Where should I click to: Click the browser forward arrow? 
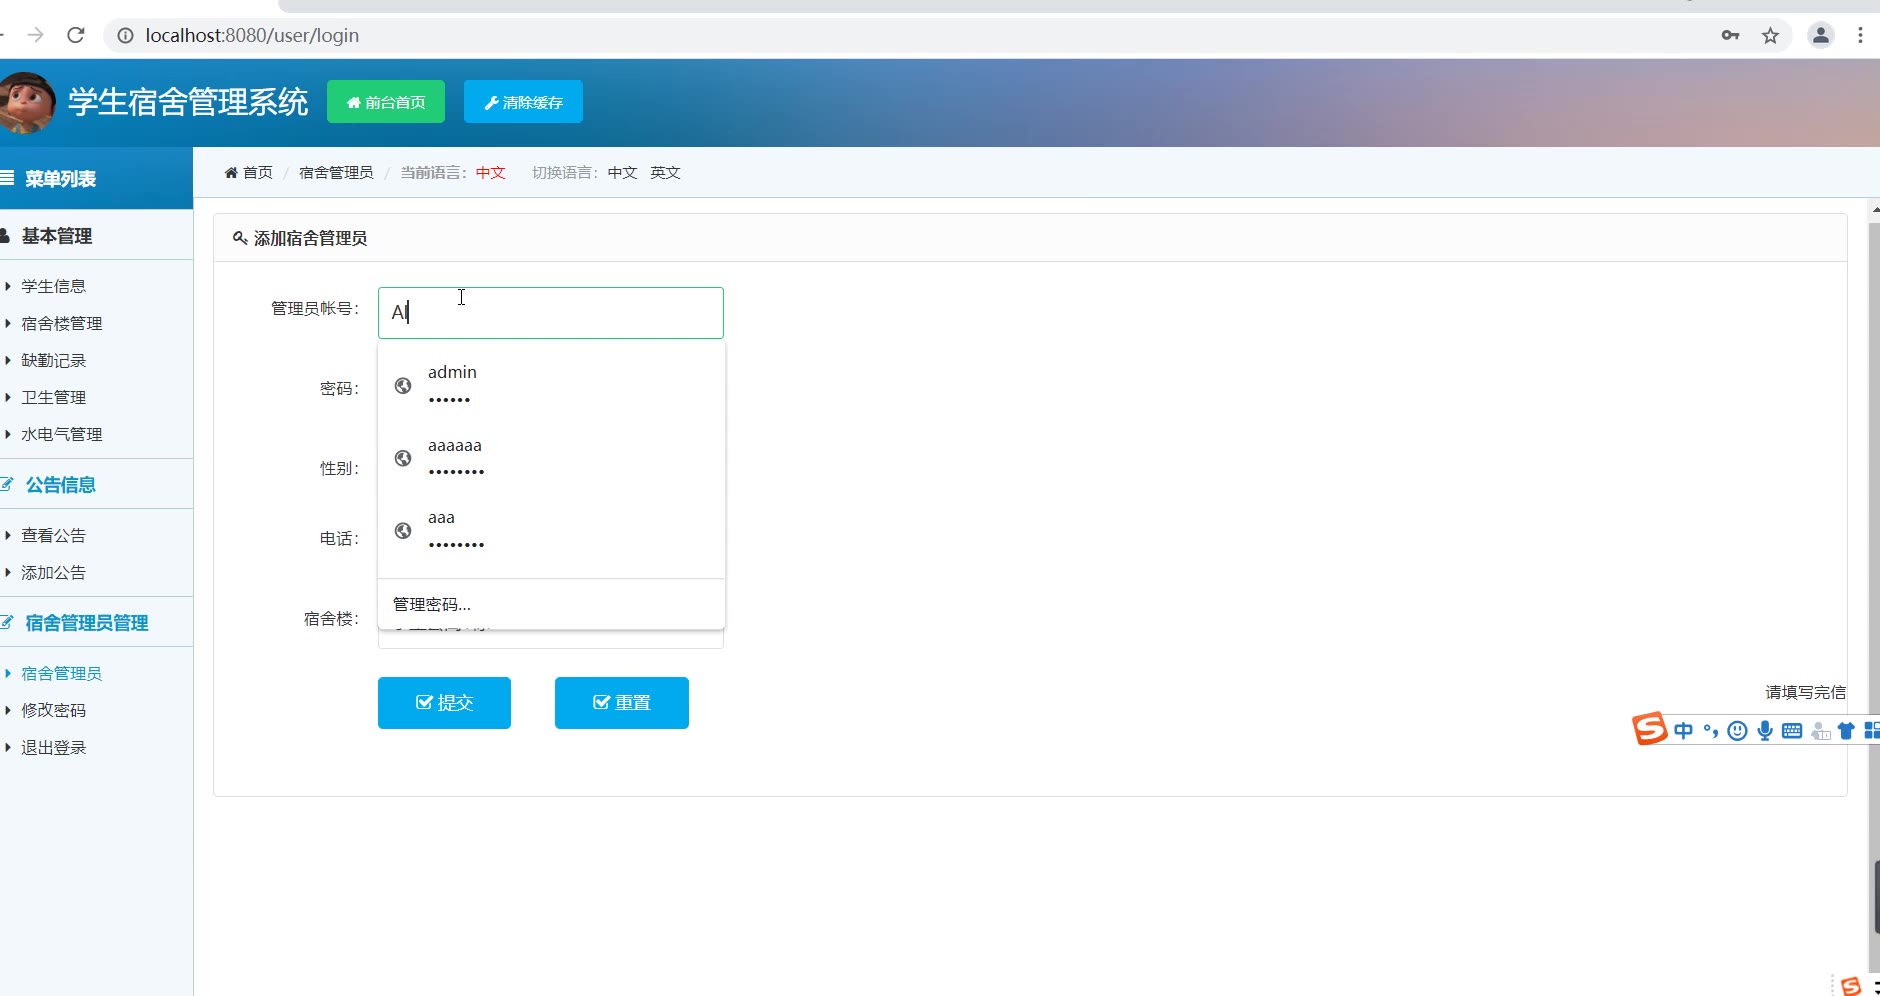(36, 35)
